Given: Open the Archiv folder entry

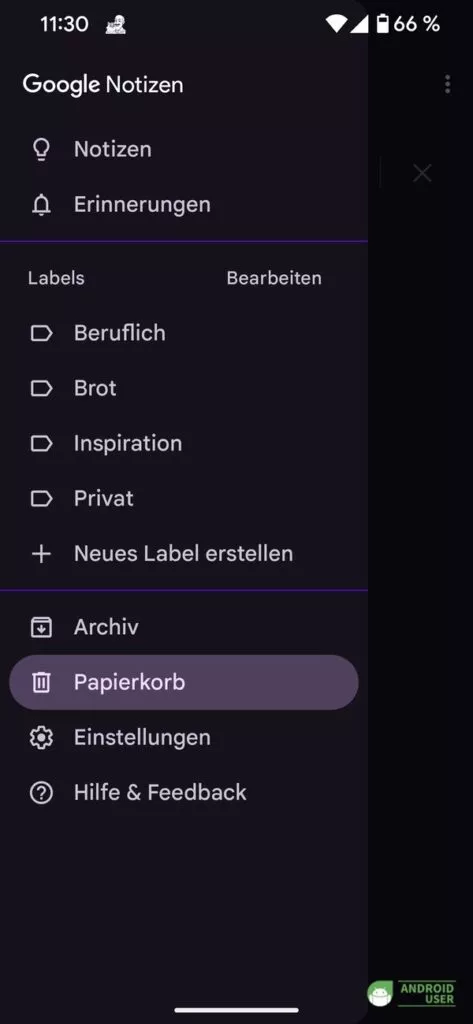Looking at the screenshot, I should [x=184, y=628].
